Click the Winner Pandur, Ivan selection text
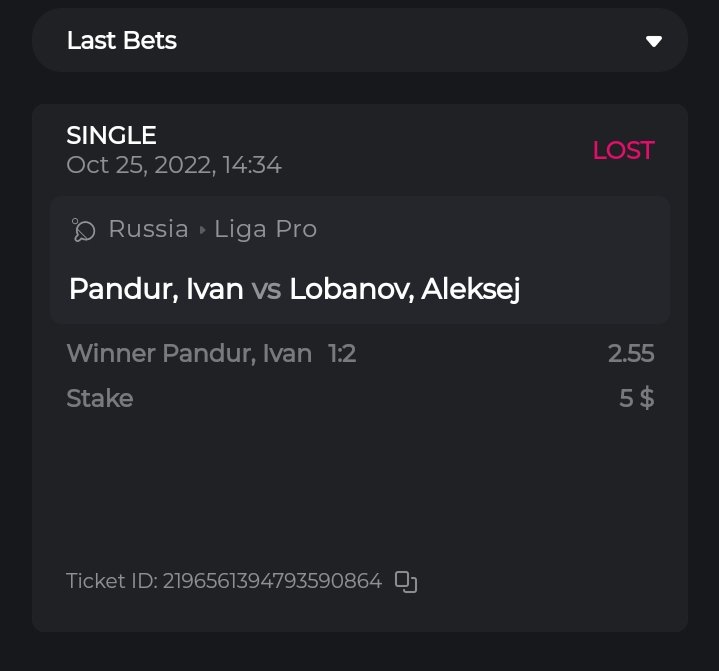 pyautogui.click(x=188, y=353)
